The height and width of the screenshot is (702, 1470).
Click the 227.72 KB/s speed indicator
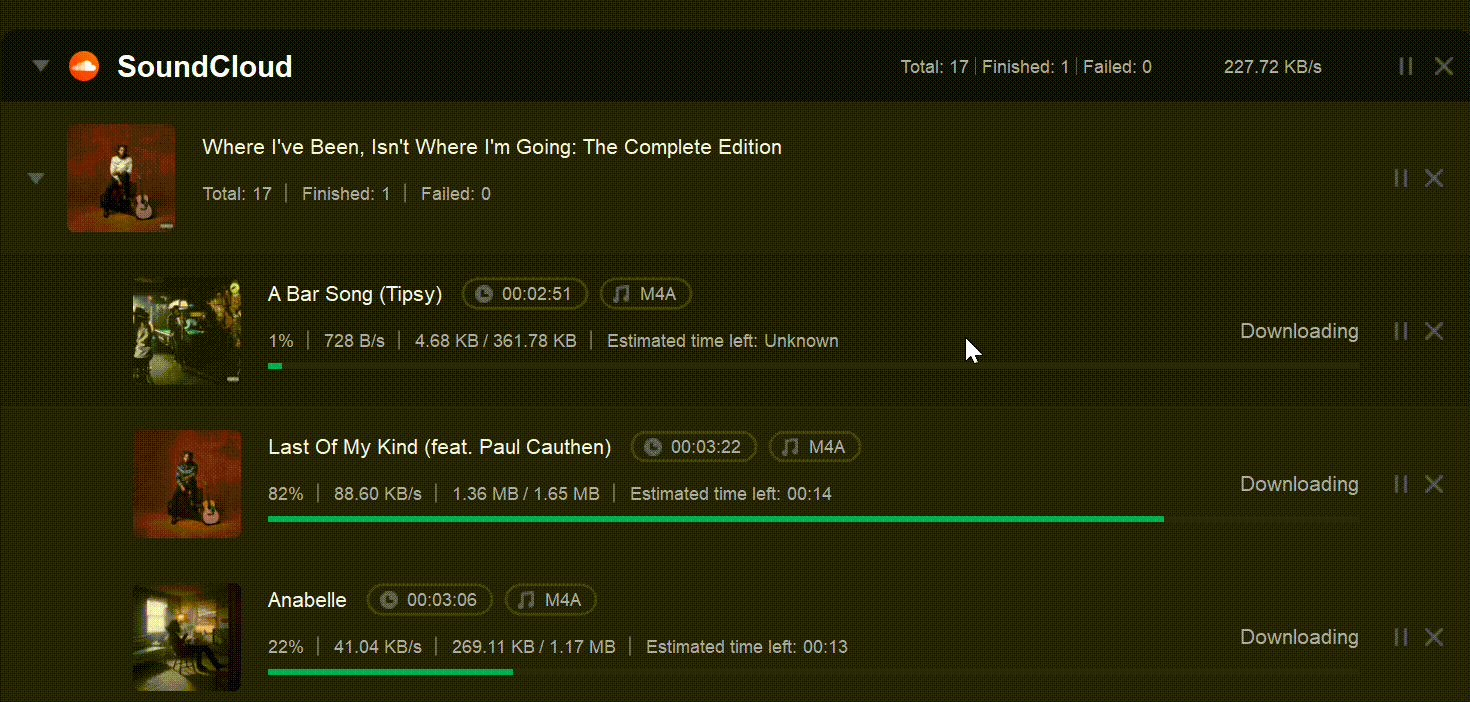click(x=1272, y=66)
